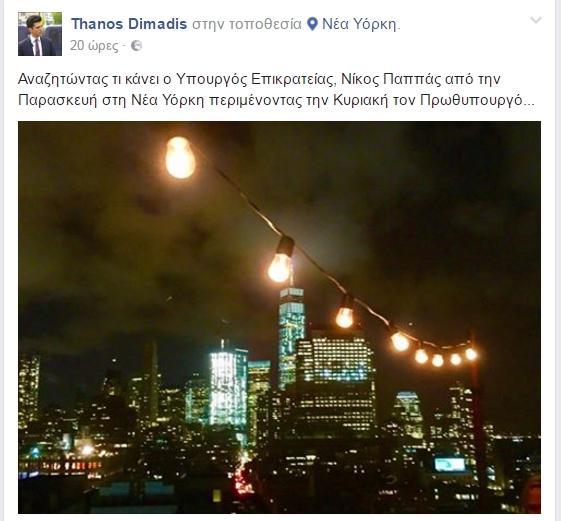Screen dimensions: 561x521
Task: Open Thanos Dimadis profile picture
Action: 40,34
